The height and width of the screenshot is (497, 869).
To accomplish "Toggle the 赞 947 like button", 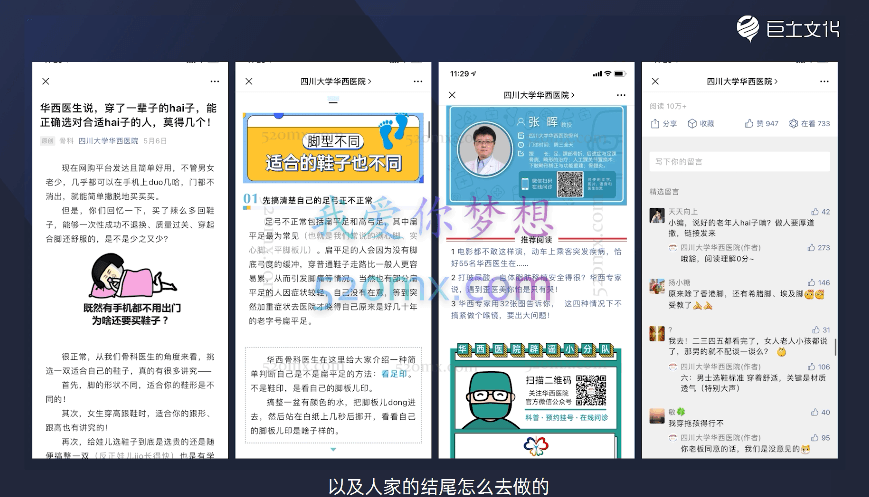I will click(761, 124).
